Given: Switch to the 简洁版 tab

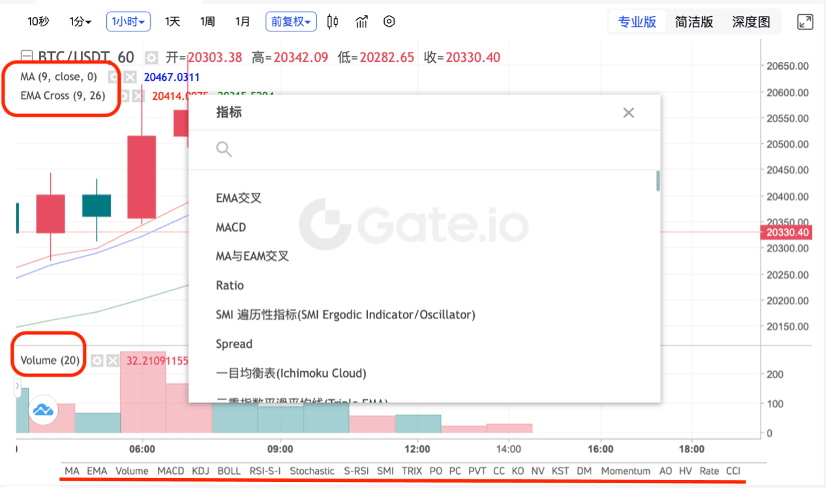Looking at the screenshot, I should click(694, 21).
